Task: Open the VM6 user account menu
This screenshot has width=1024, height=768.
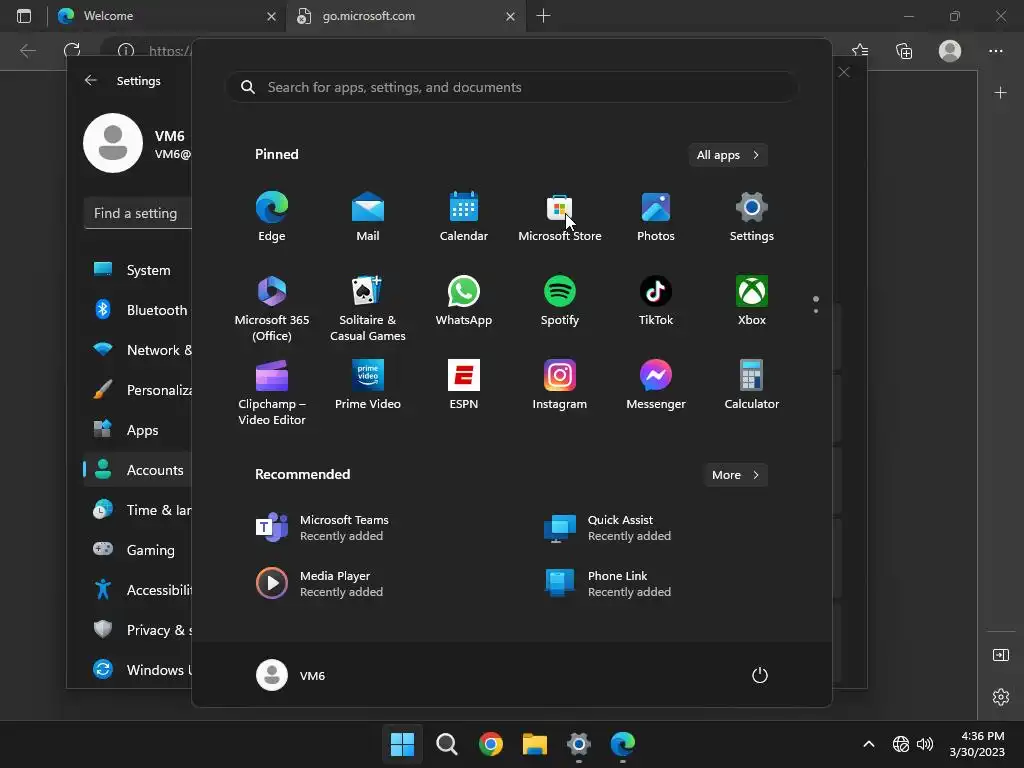Action: tap(291, 675)
